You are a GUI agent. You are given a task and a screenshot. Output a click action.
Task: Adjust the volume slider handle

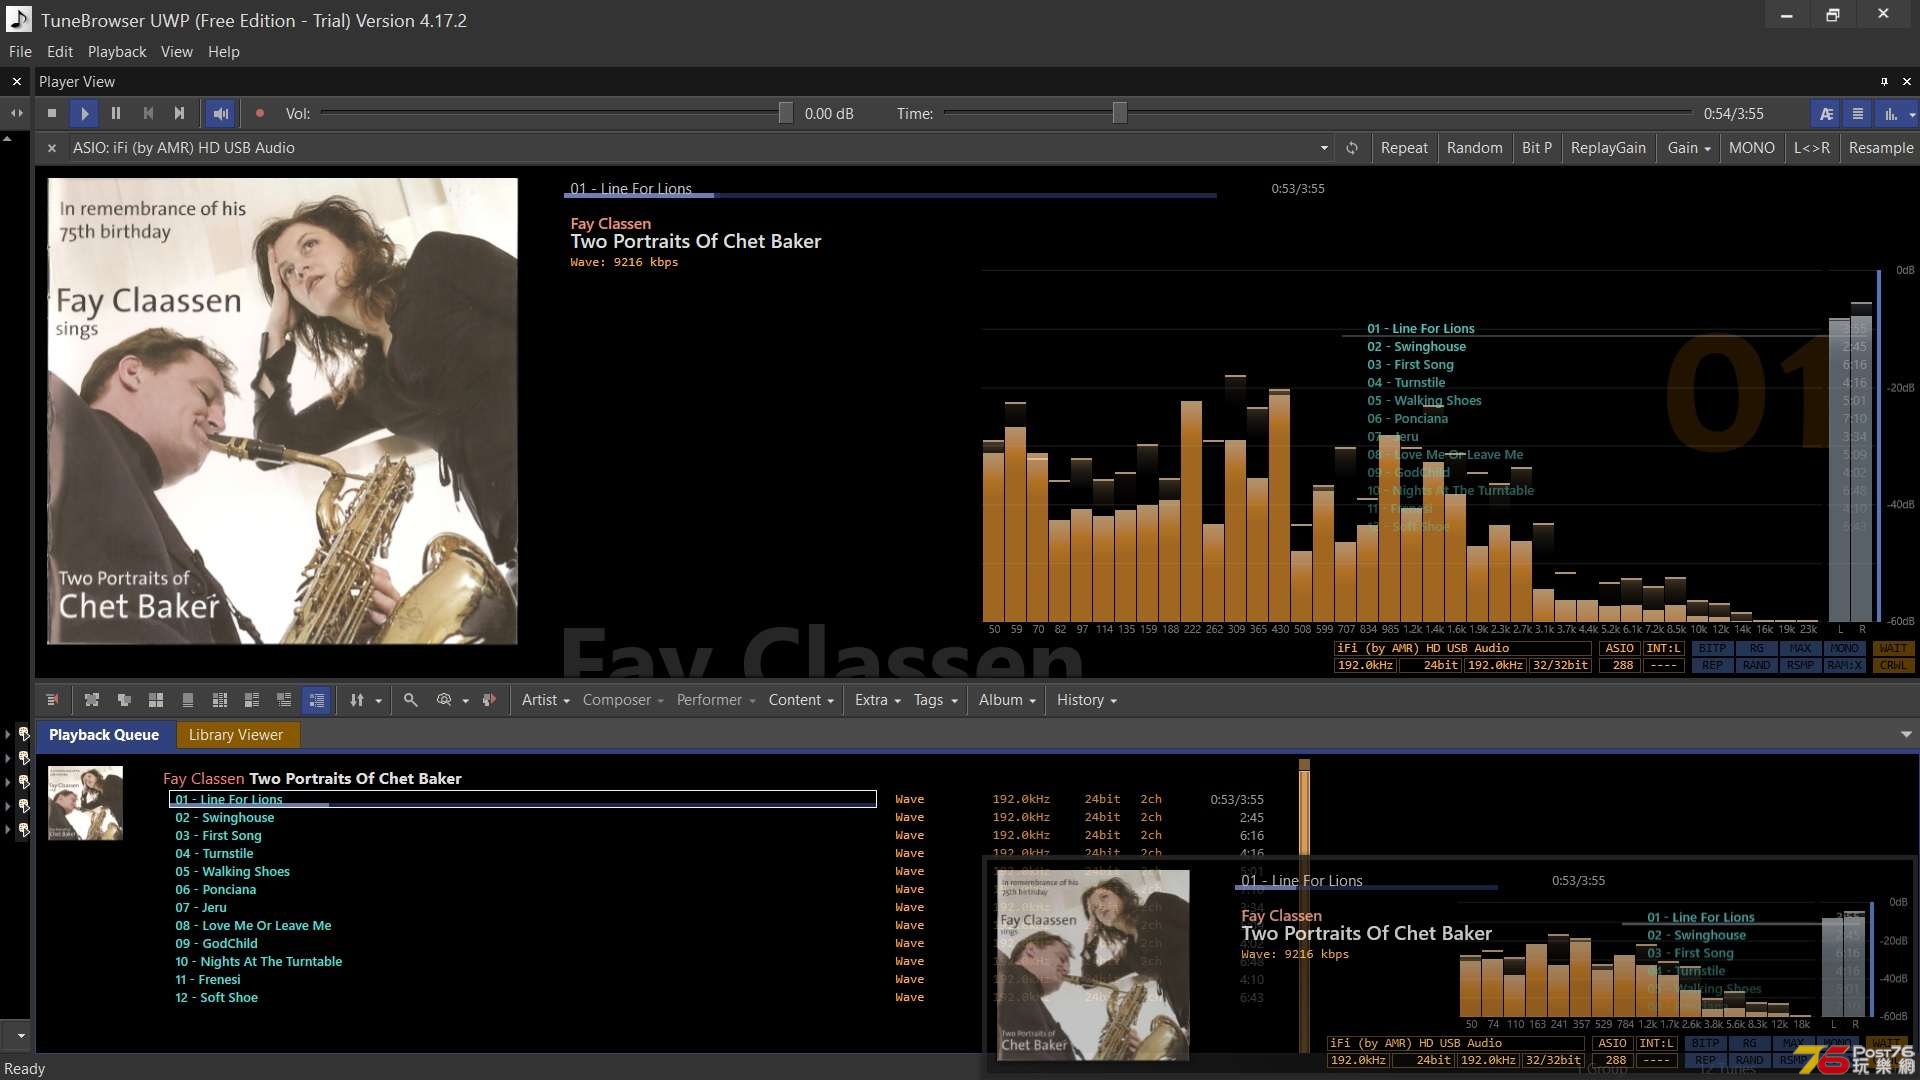click(x=786, y=113)
